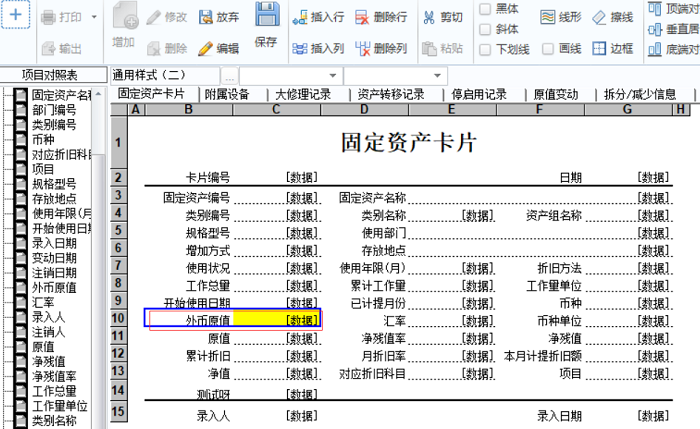The height and width of the screenshot is (429, 700).
Task: Click the 删除列 delete column icon
Action: [363, 48]
